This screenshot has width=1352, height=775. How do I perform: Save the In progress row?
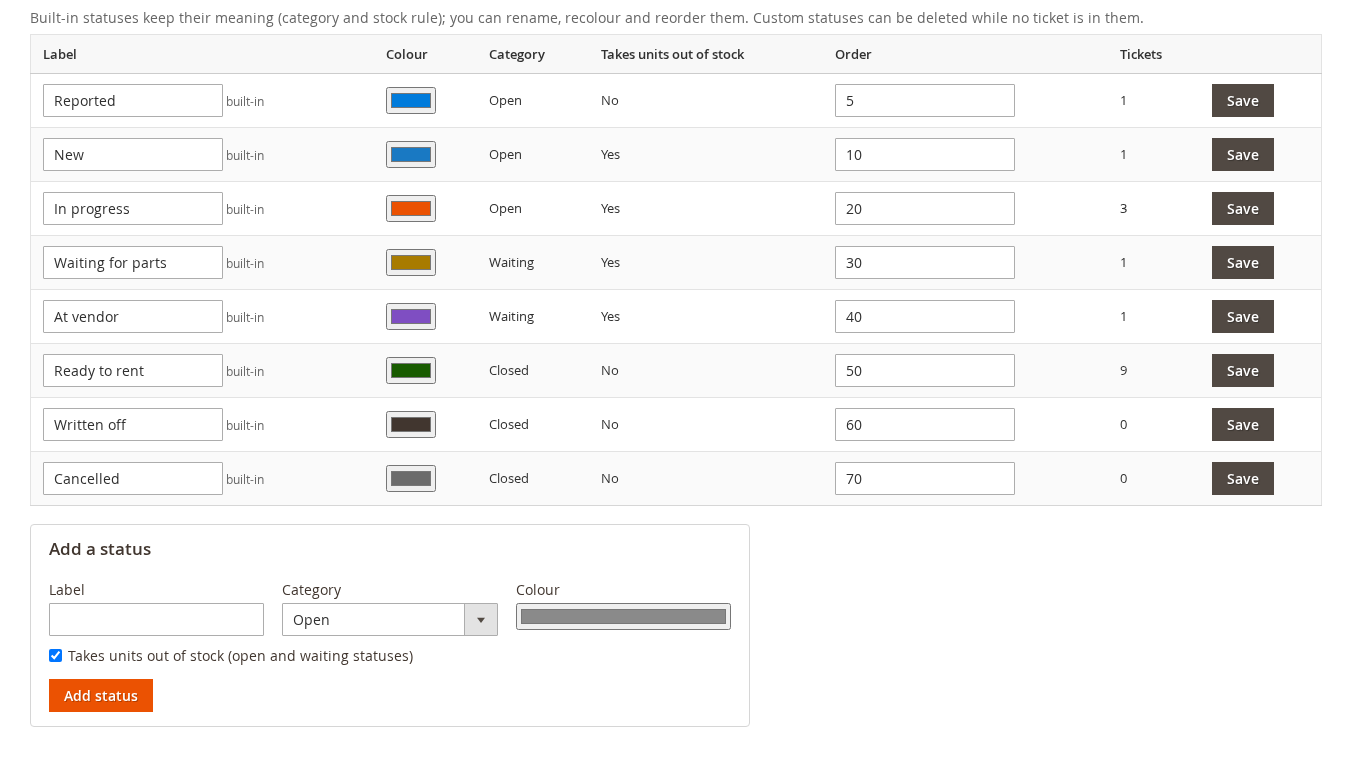(x=1243, y=209)
